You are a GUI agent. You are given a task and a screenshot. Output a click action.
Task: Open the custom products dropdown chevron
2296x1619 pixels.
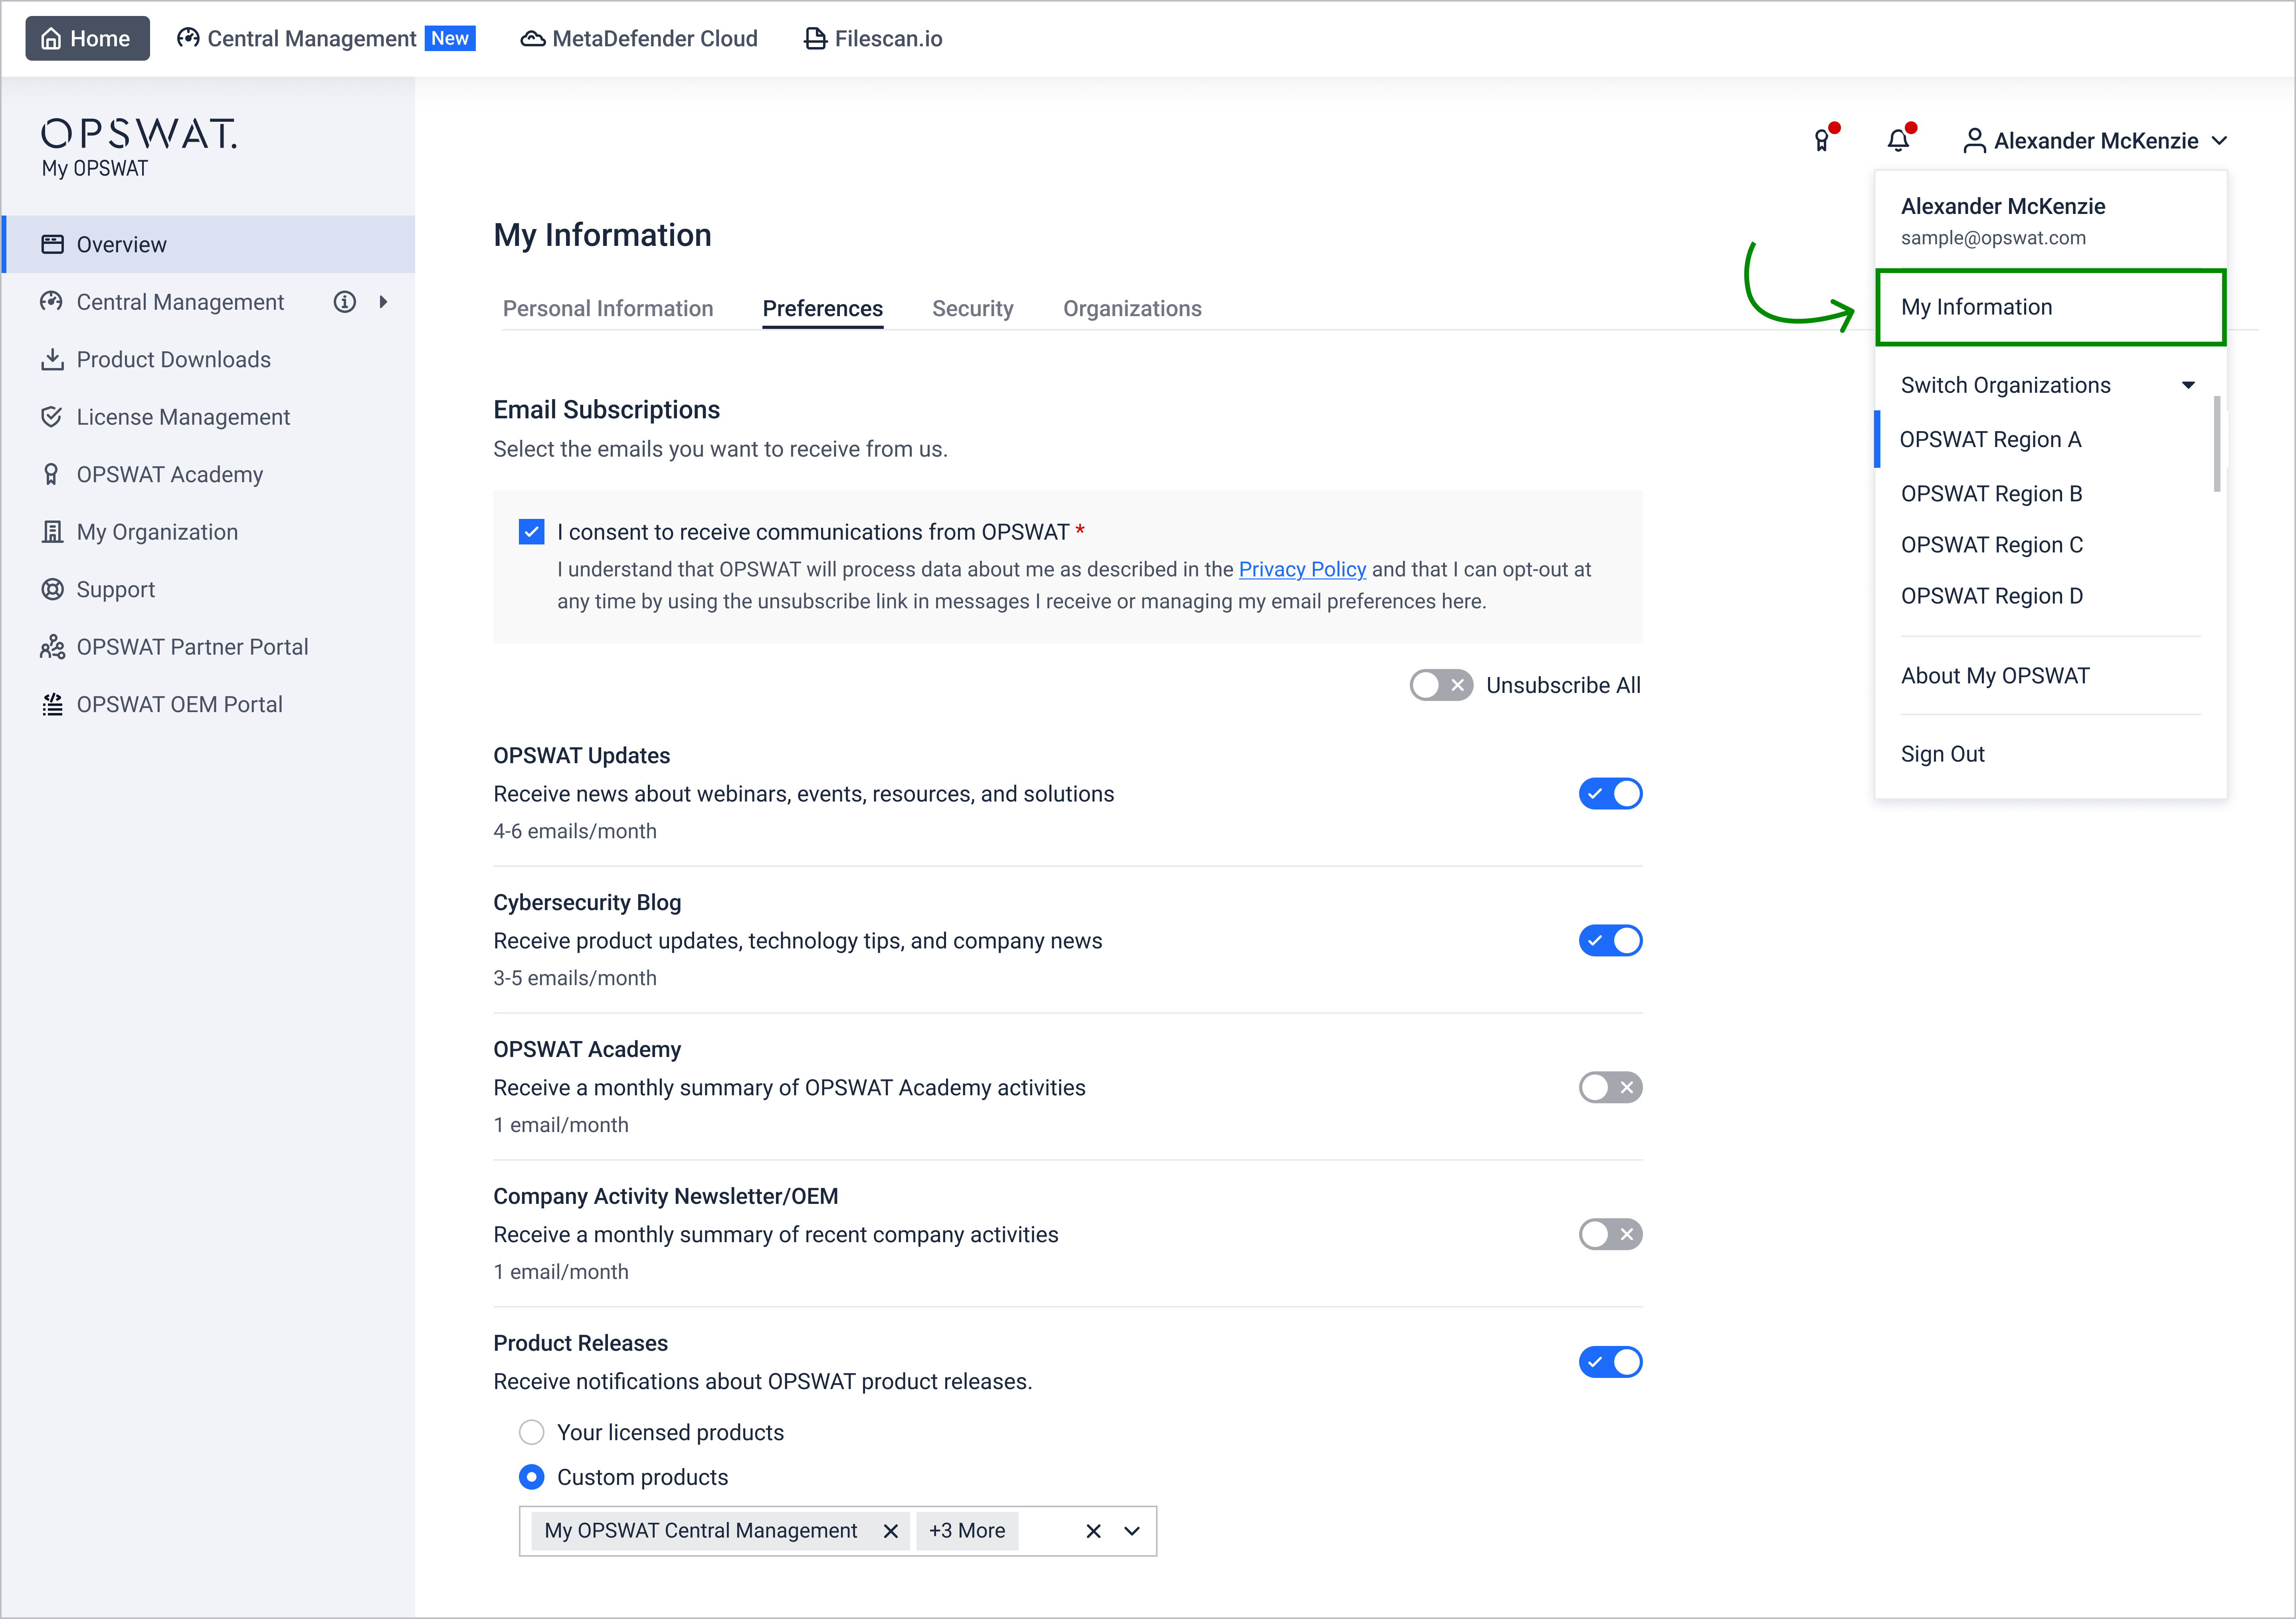pyautogui.click(x=1132, y=1531)
